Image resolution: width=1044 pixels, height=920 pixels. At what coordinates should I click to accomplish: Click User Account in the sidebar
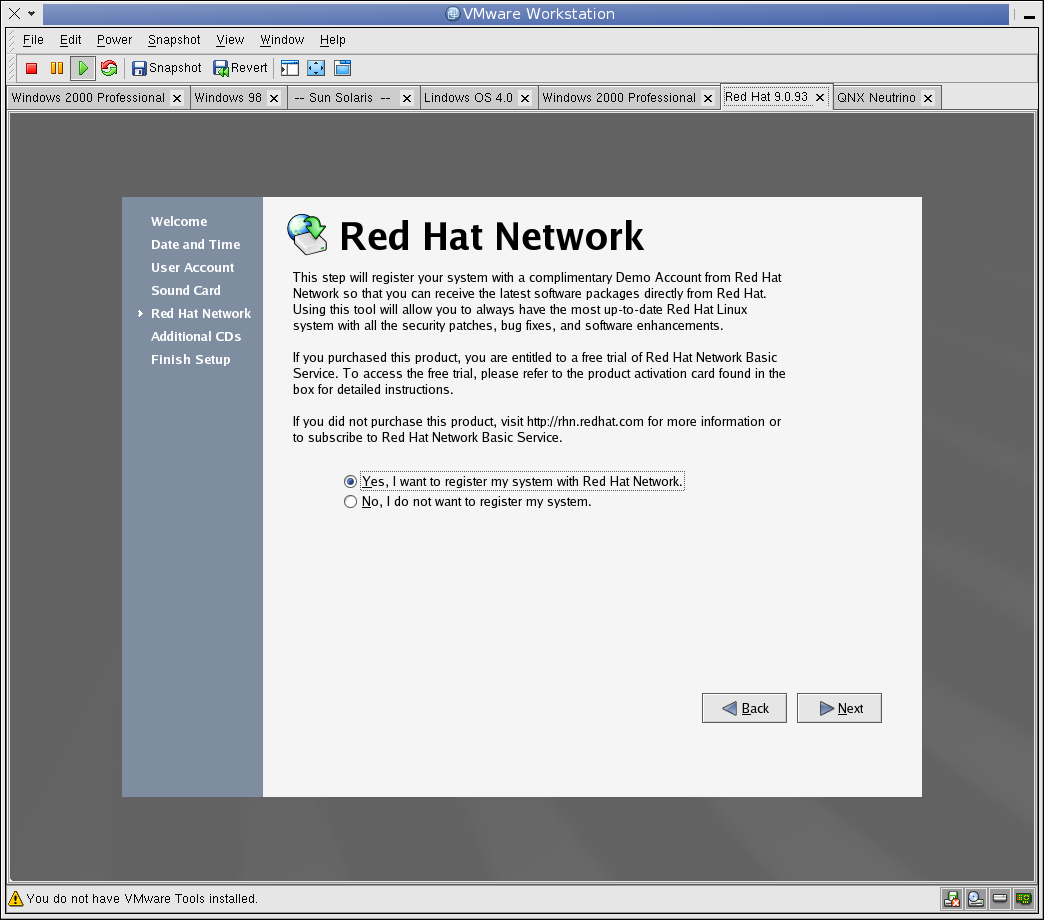(x=192, y=268)
